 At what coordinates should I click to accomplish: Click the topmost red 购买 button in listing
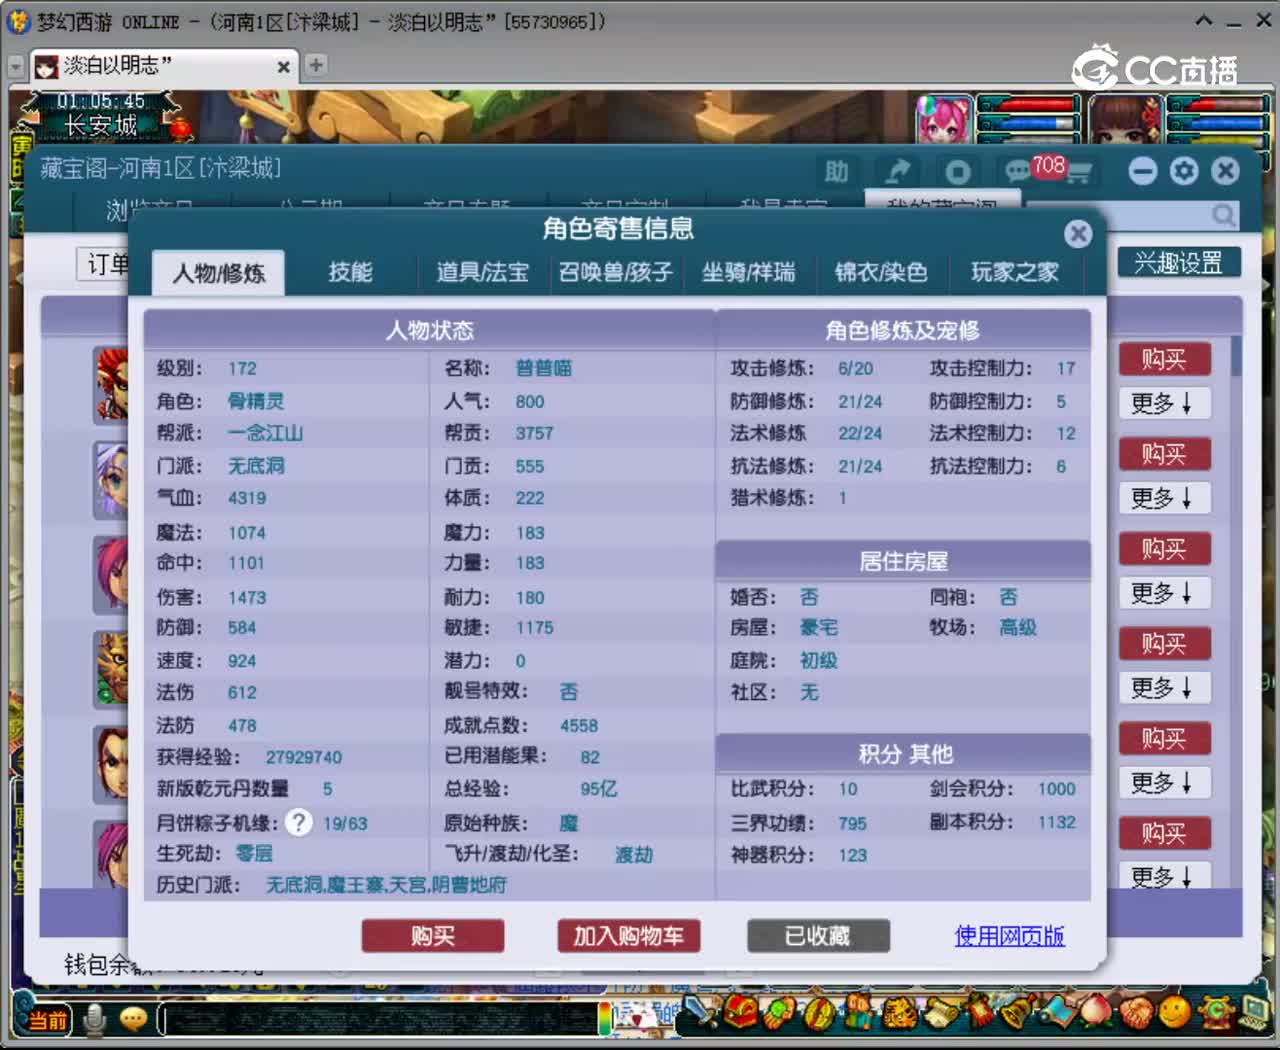(x=1164, y=359)
